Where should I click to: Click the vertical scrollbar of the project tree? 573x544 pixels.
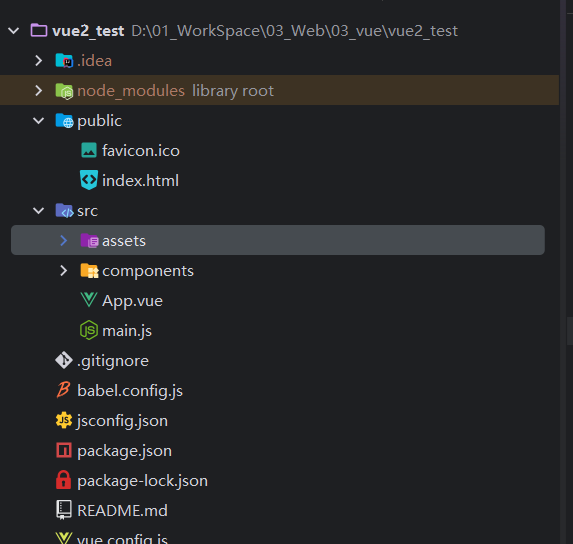[569, 331]
